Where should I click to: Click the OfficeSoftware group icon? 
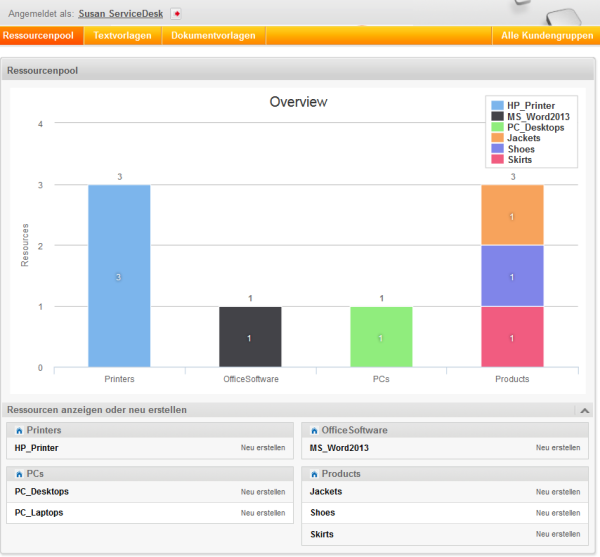[x=314, y=430]
